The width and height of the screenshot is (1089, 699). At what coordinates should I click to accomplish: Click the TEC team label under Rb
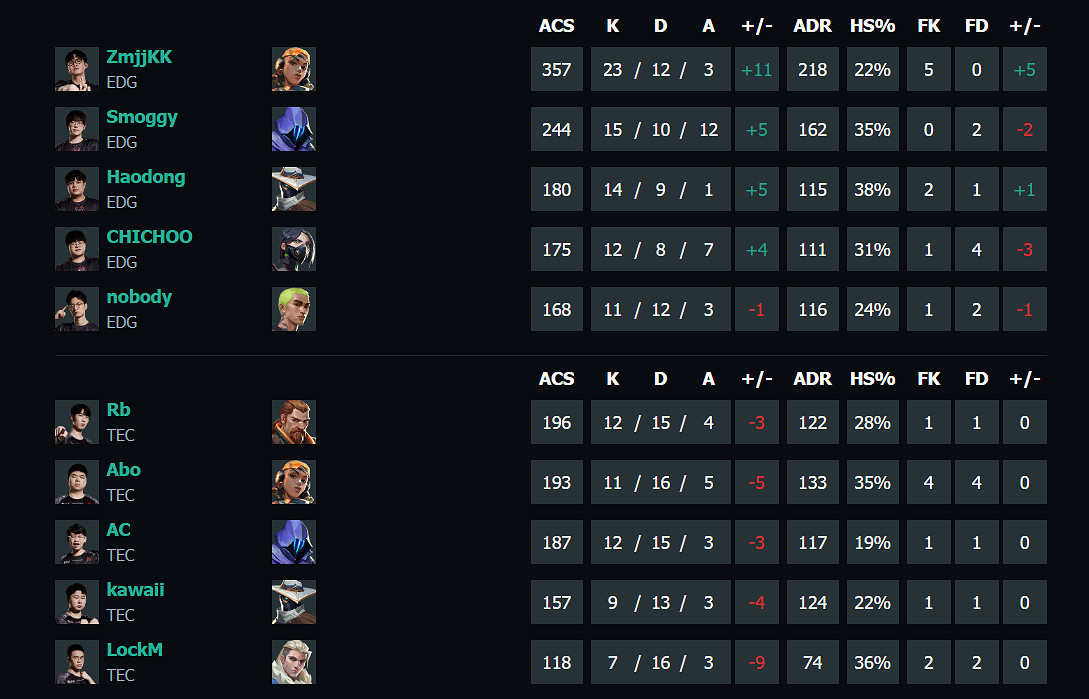point(121,435)
